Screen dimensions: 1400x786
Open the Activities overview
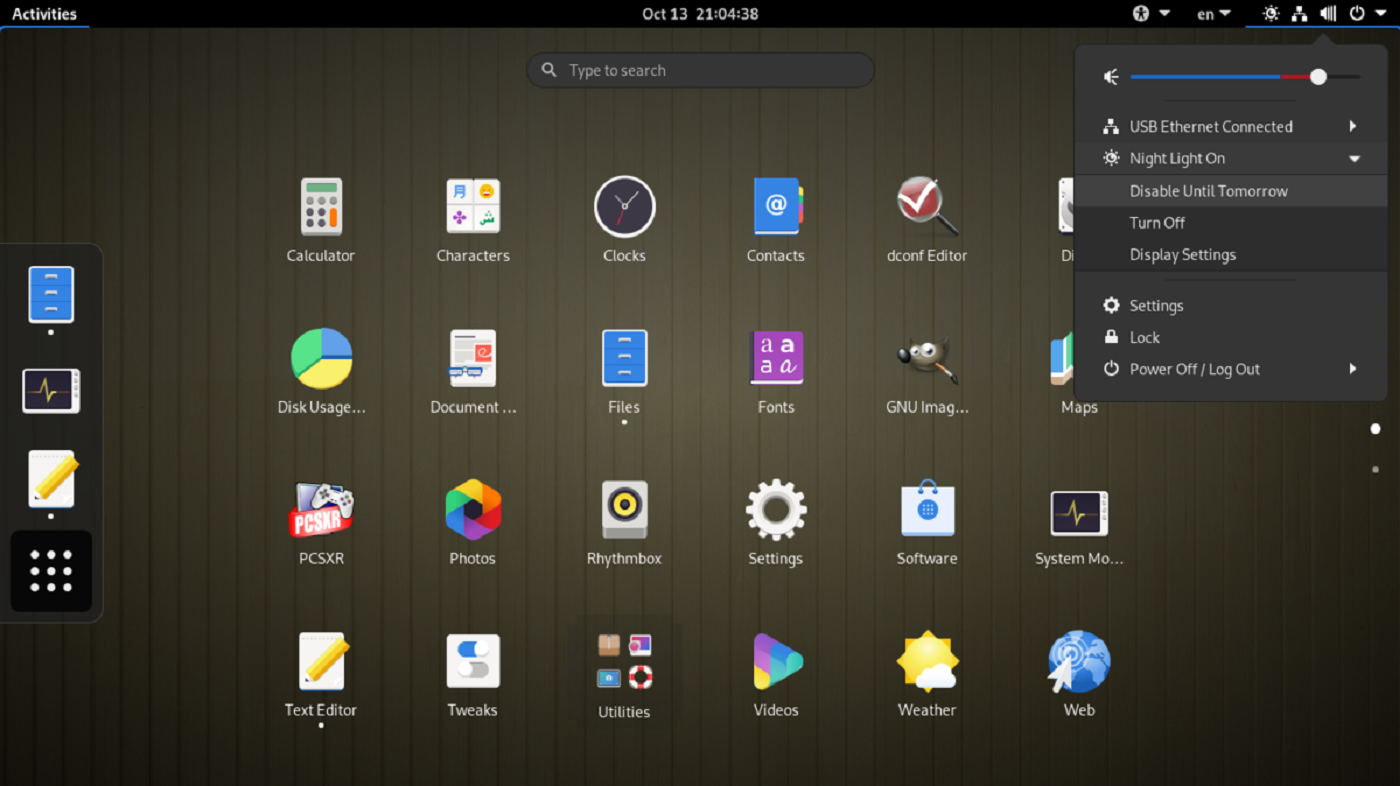(45, 13)
